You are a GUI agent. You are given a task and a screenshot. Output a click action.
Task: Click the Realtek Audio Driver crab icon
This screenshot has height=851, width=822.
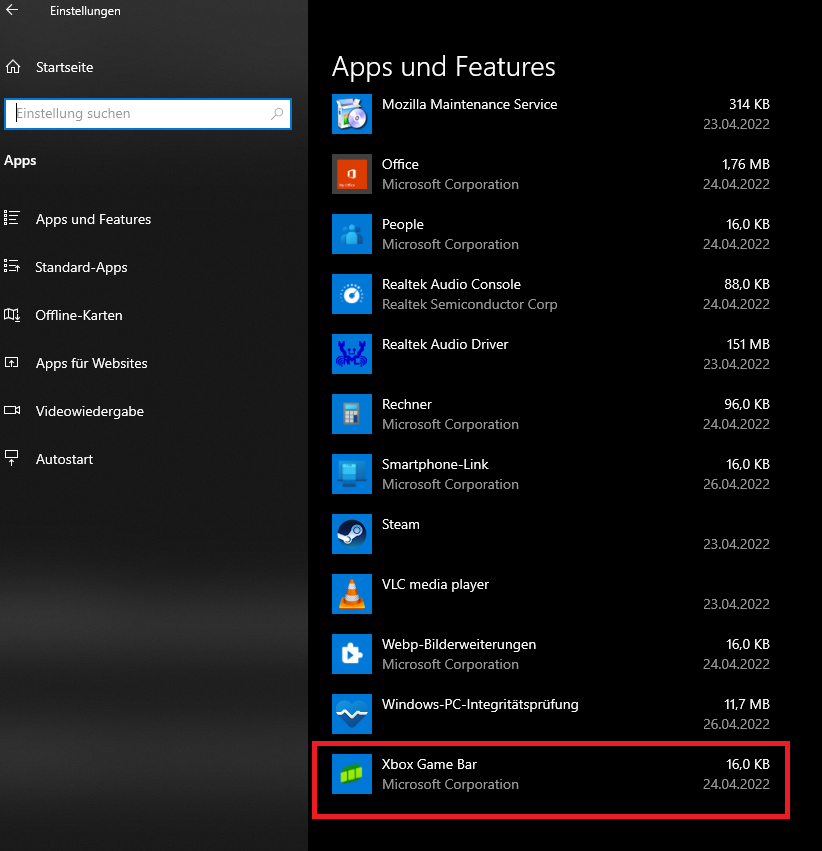352,354
